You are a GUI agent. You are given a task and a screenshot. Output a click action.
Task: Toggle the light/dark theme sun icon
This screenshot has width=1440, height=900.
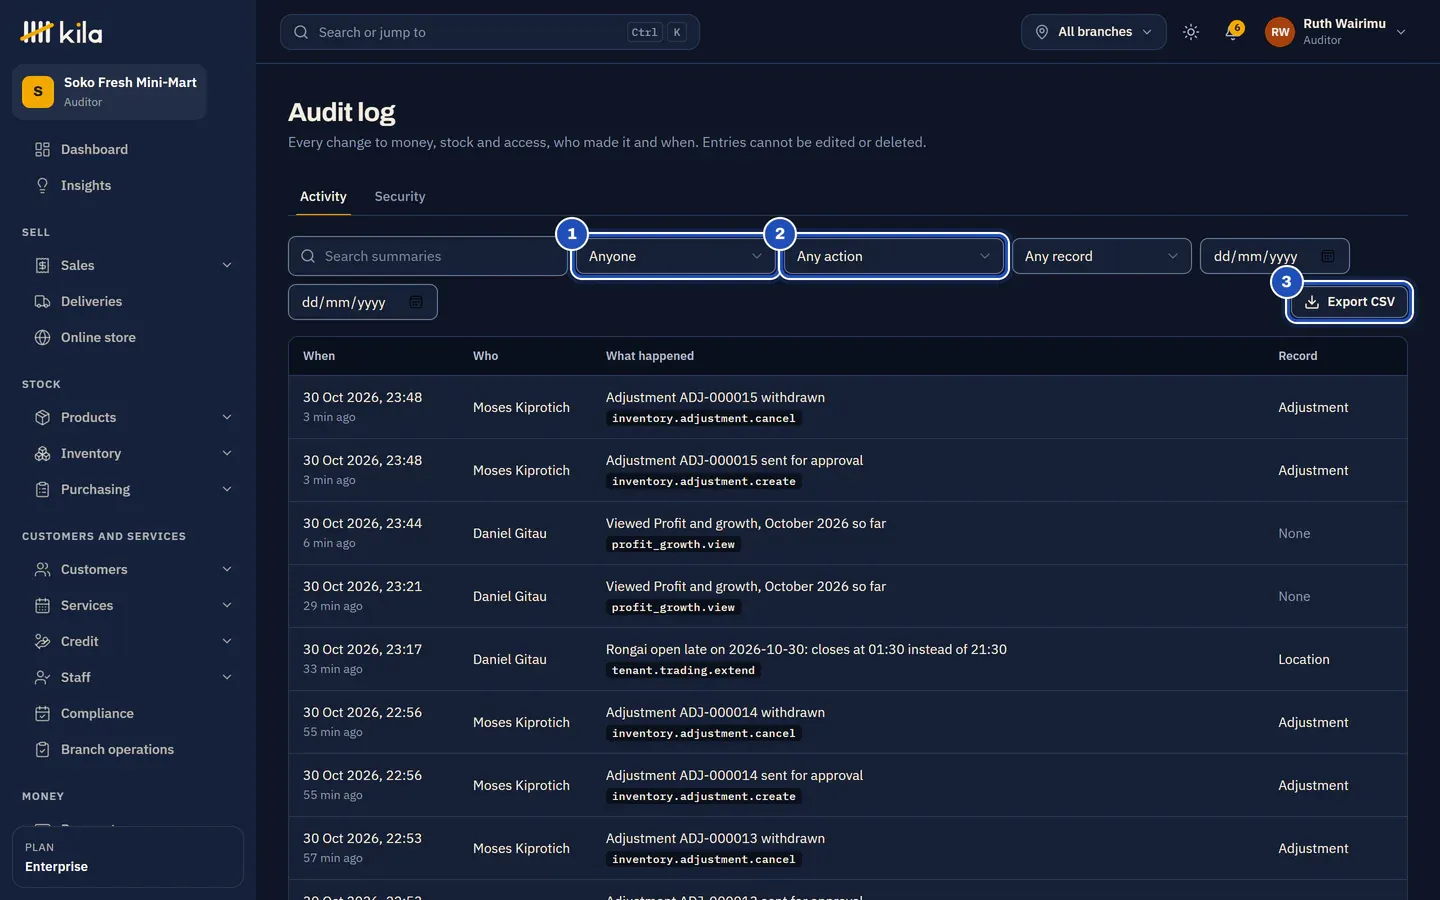[x=1190, y=32]
